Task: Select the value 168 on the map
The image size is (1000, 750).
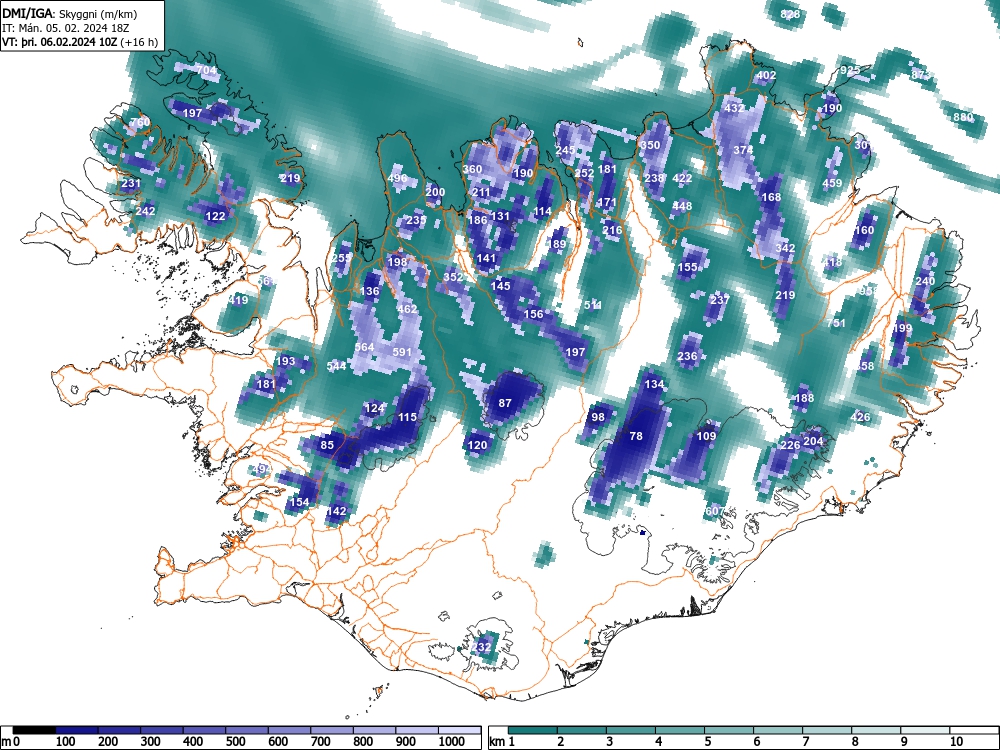Action: [771, 197]
